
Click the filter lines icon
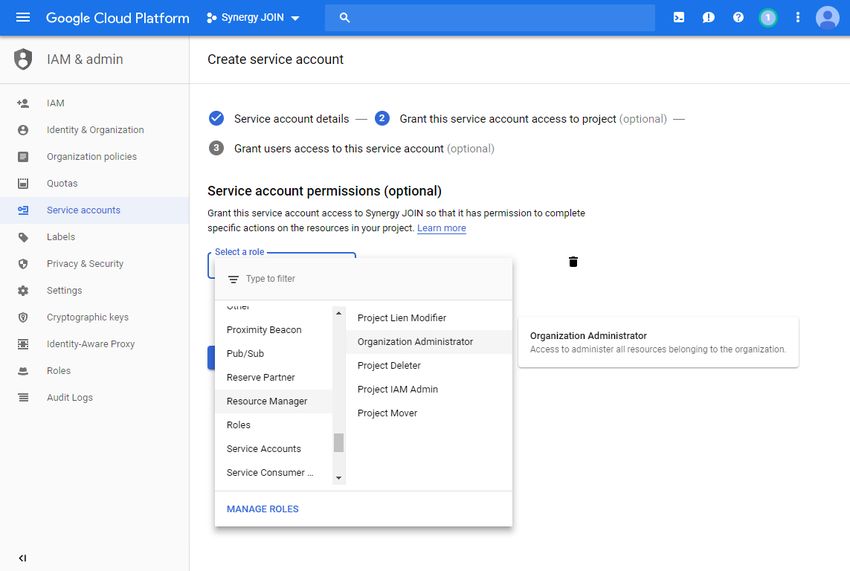(233, 279)
